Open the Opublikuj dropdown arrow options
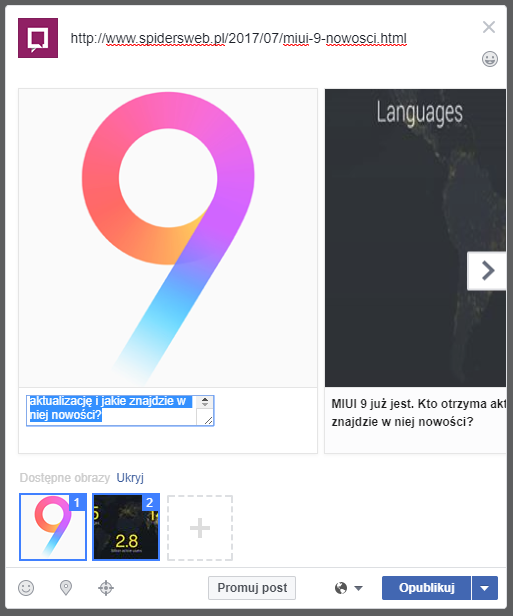The width and height of the screenshot is (513, 616). 485,588
